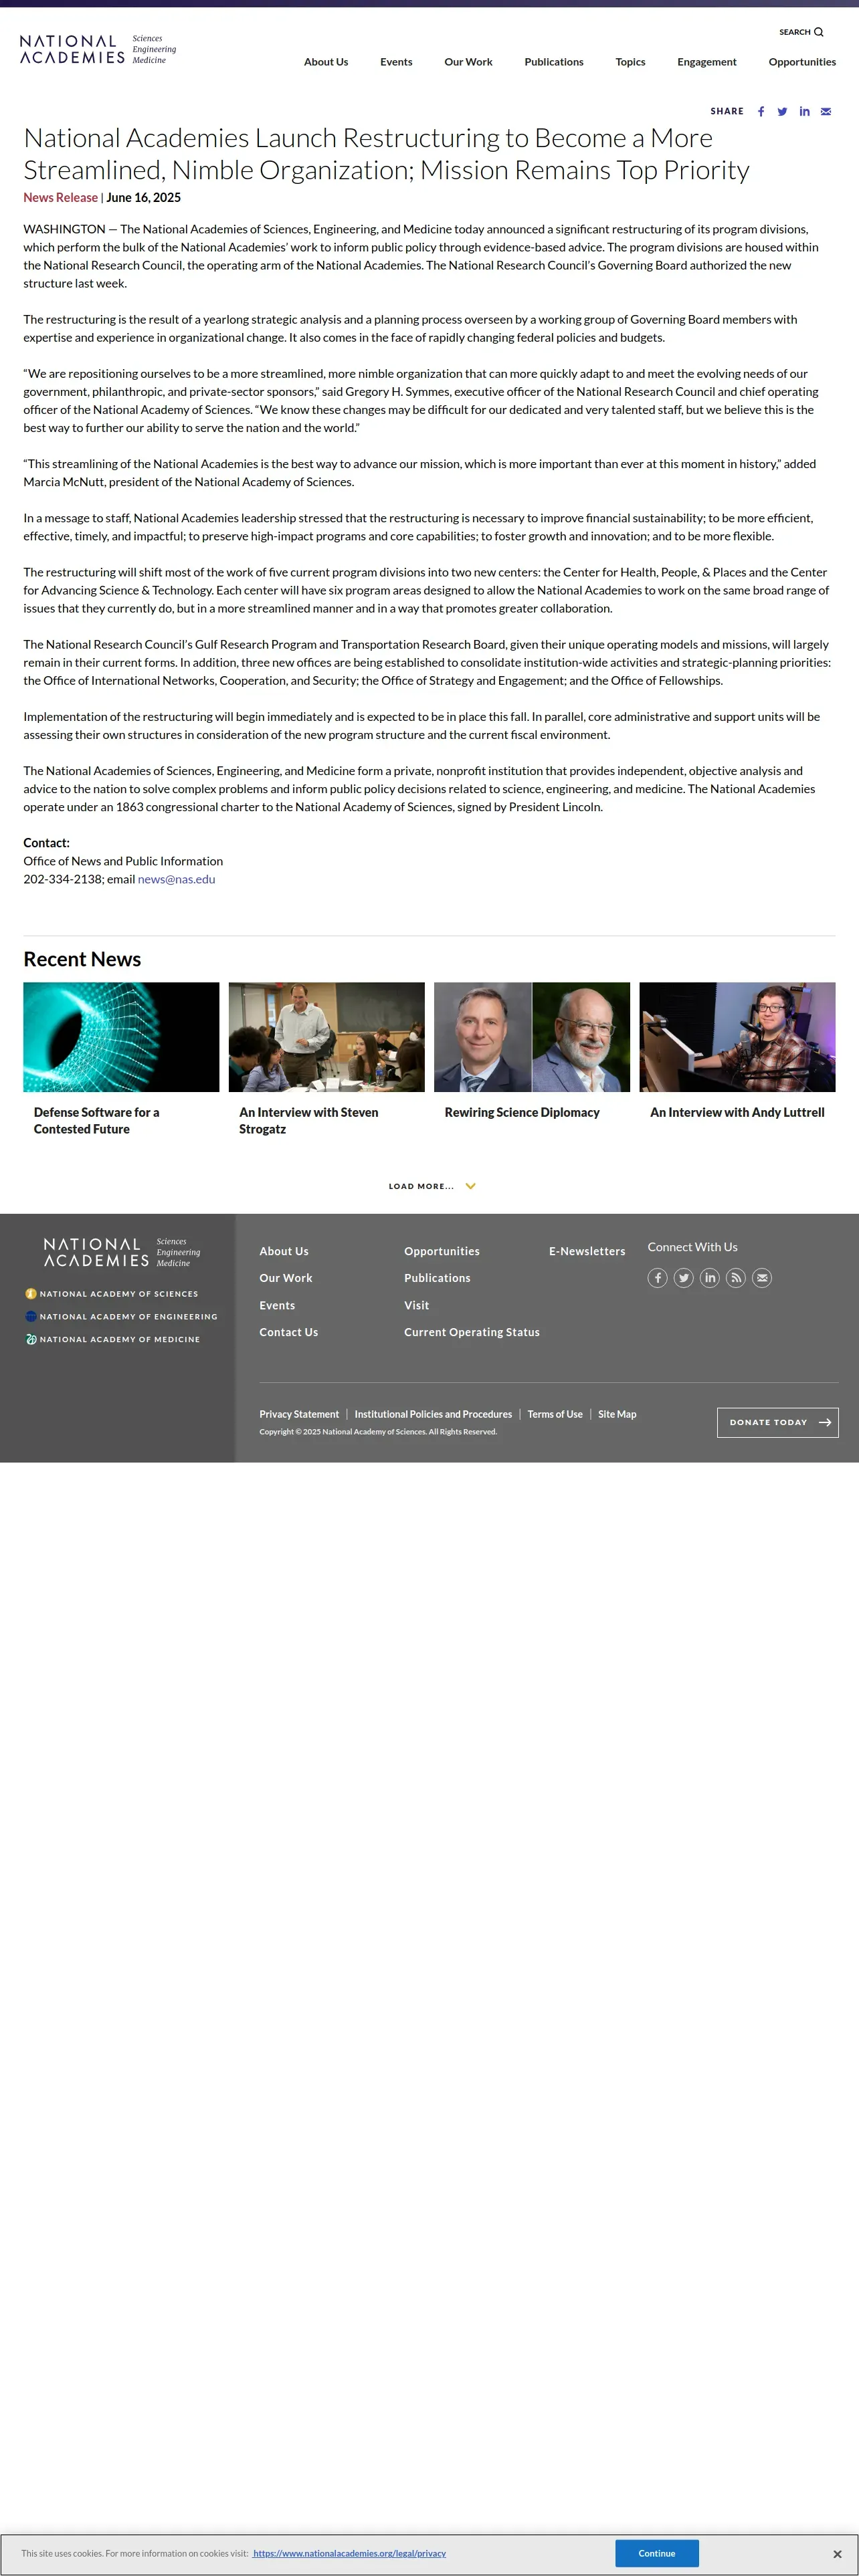Screen dimensions: 859x2576
Task: Open footer RSS feed icon
Action: pos(736,1278)
